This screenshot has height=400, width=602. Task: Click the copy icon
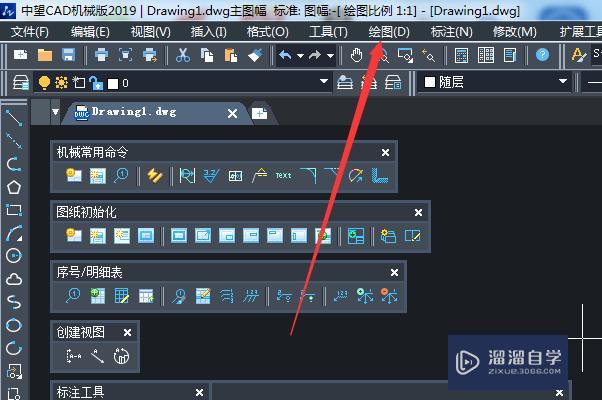point(207,55)
